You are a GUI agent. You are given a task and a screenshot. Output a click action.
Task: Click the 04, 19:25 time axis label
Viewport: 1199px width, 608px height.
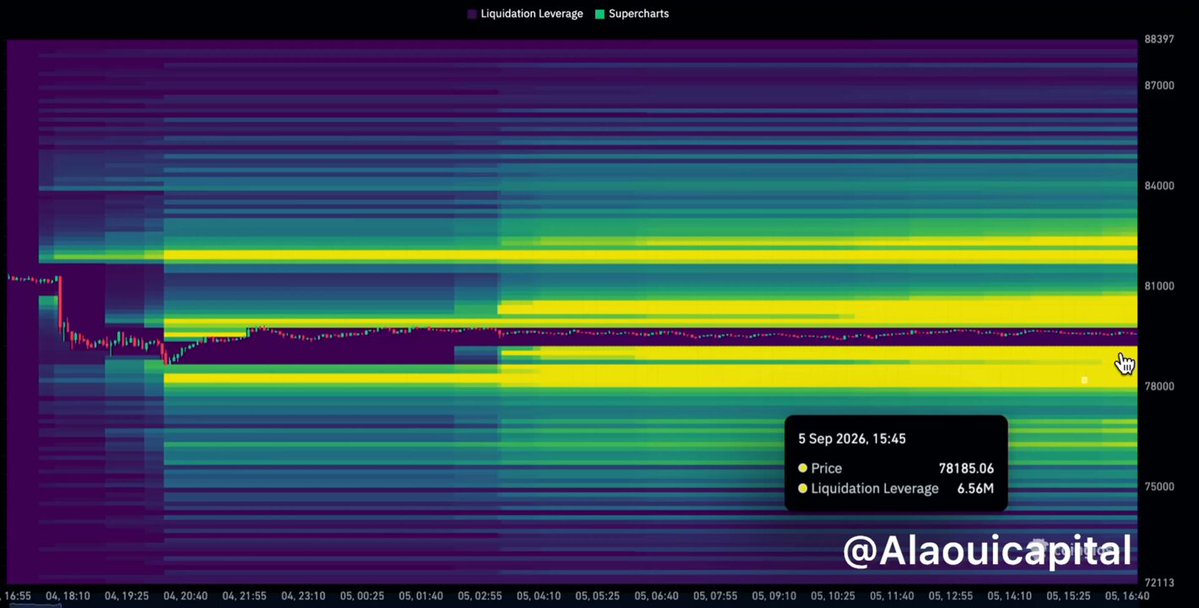click(126, 596)
